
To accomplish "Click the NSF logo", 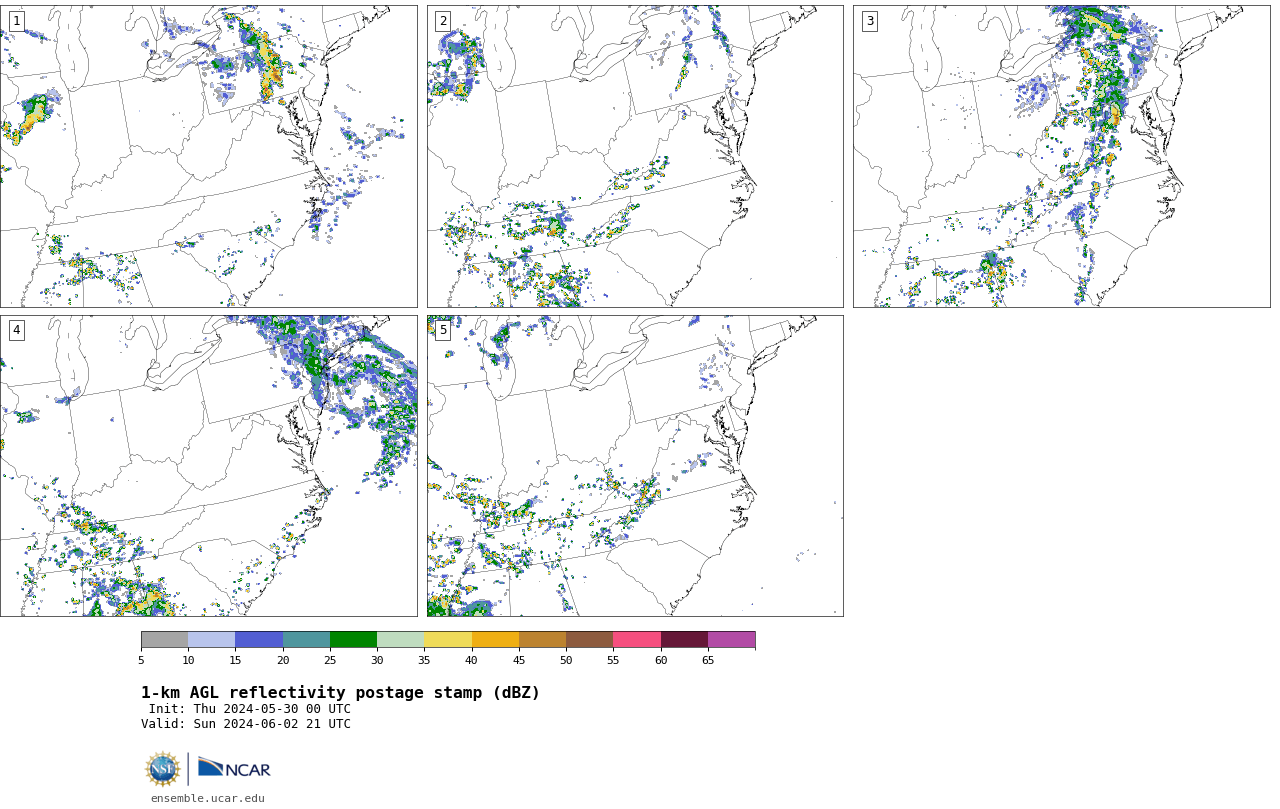I will click(163, 769).
